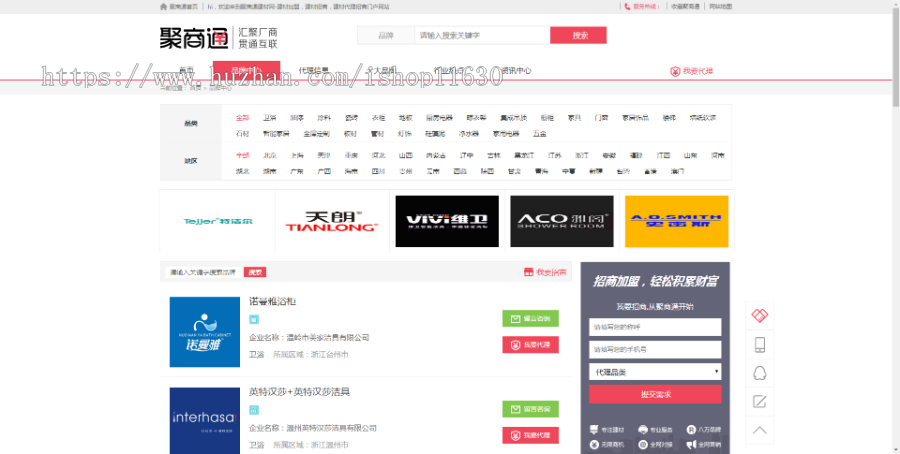Open the ViVi 维卫 brand banner
The width and height of the screenshot is (900, 454).
447,221
